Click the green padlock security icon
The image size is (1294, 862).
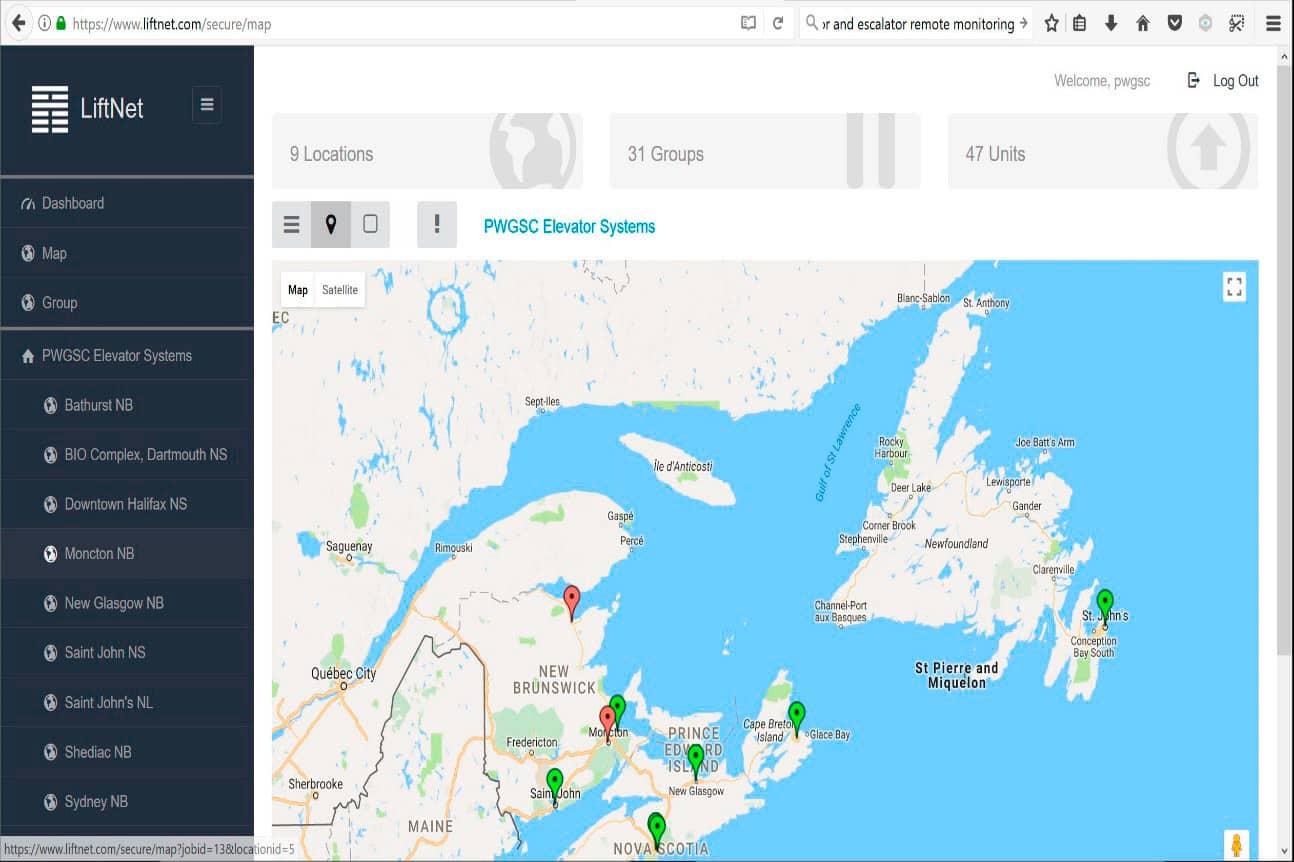[x=61, y=23]
